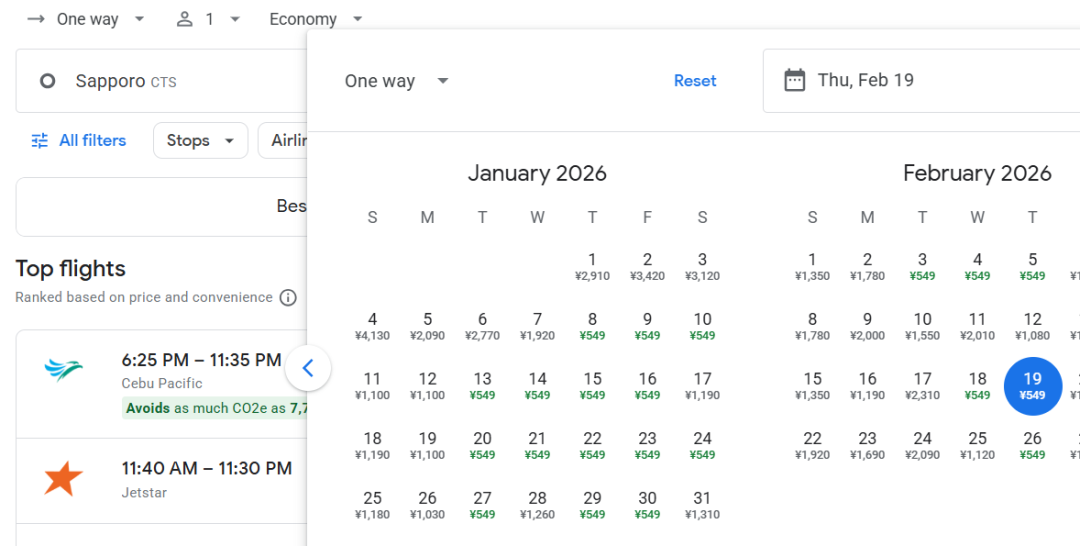The image size is (1080, 546).
Task: Click the All filters sliders icon
Action: click(40, 141)
